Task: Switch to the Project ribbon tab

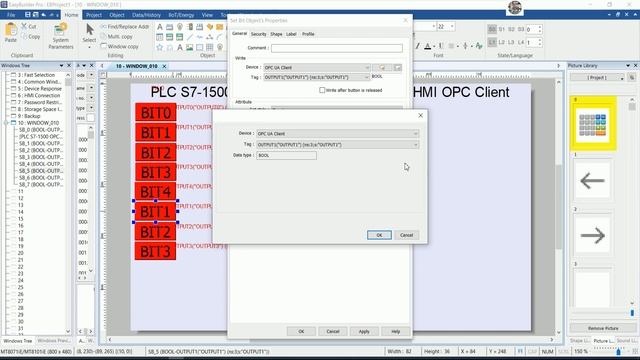Action: point(93,15)
